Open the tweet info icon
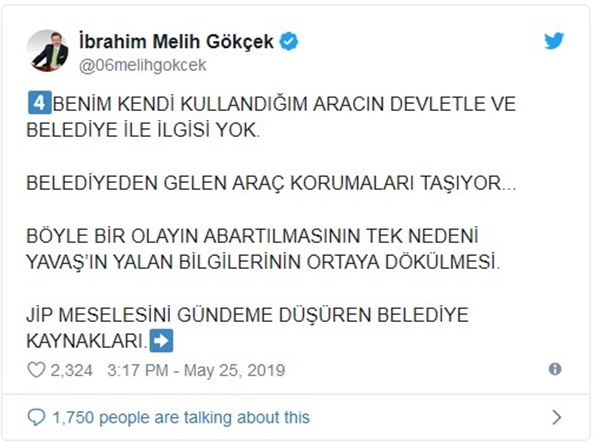Screen dimensions: 600x448 (555, 370)
